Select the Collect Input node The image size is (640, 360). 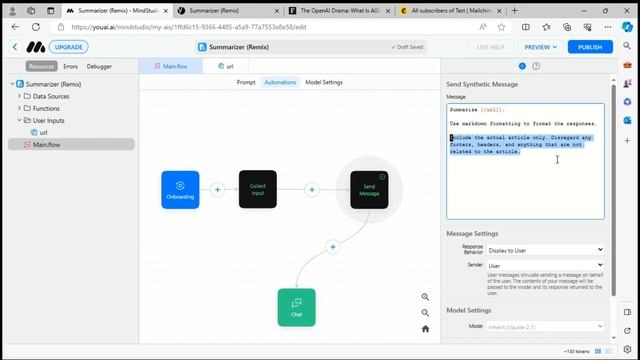tap(258, 189)
